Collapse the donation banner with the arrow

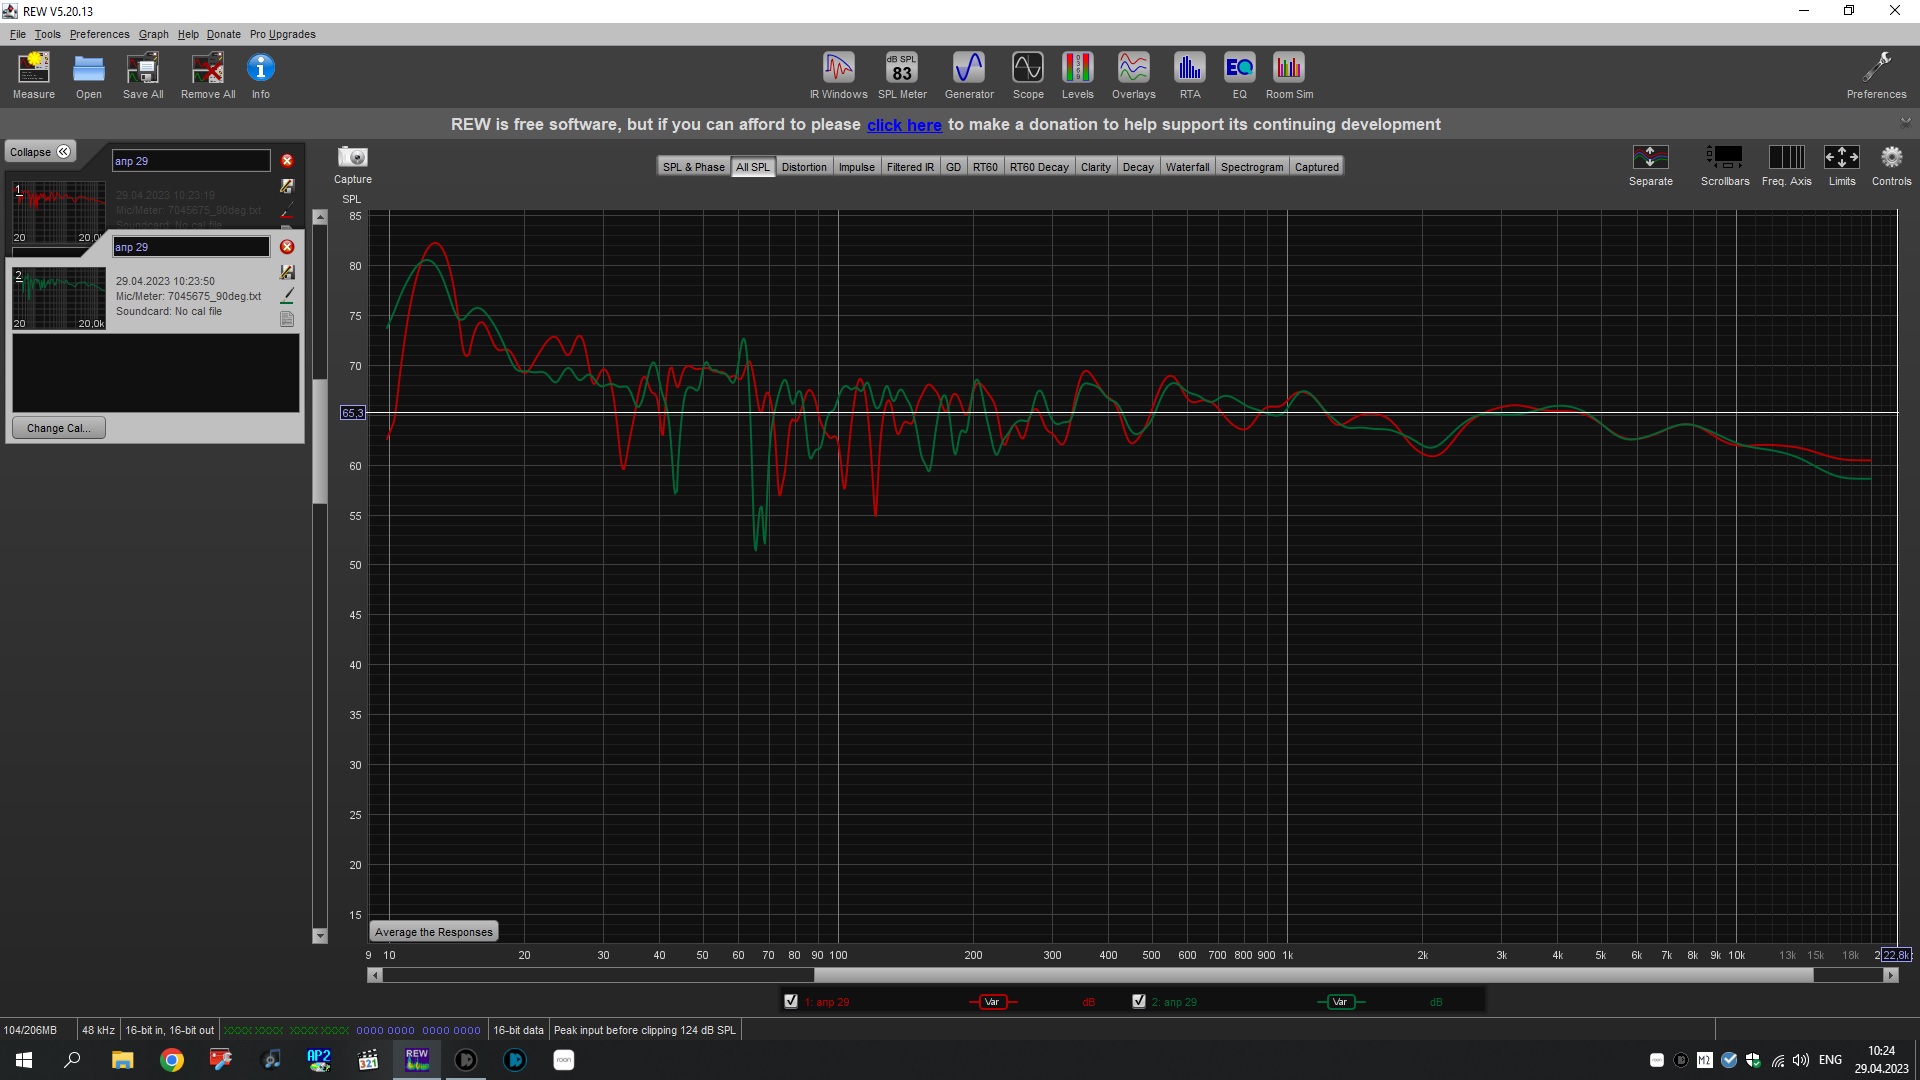(x=1904, y=122)
